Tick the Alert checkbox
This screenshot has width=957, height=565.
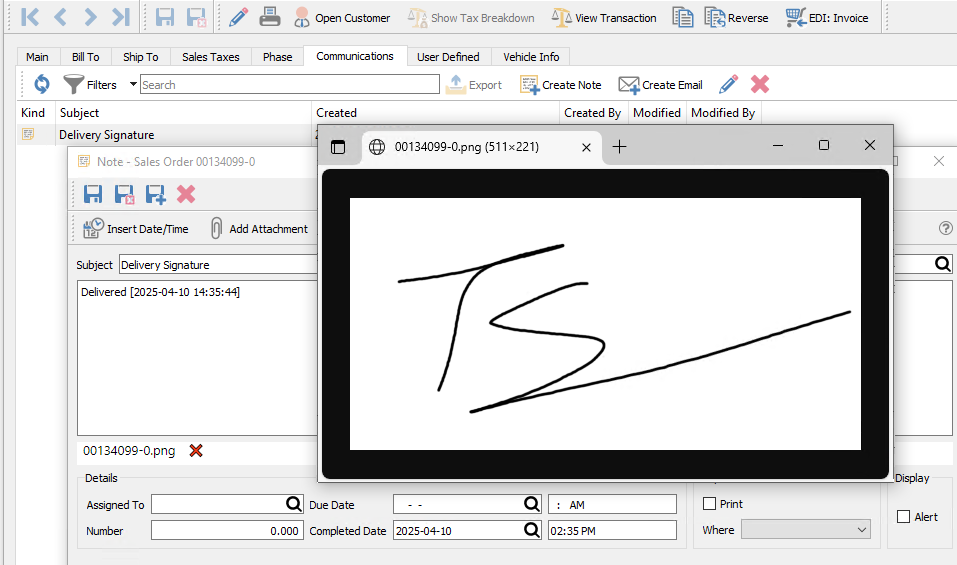point(904,517)
